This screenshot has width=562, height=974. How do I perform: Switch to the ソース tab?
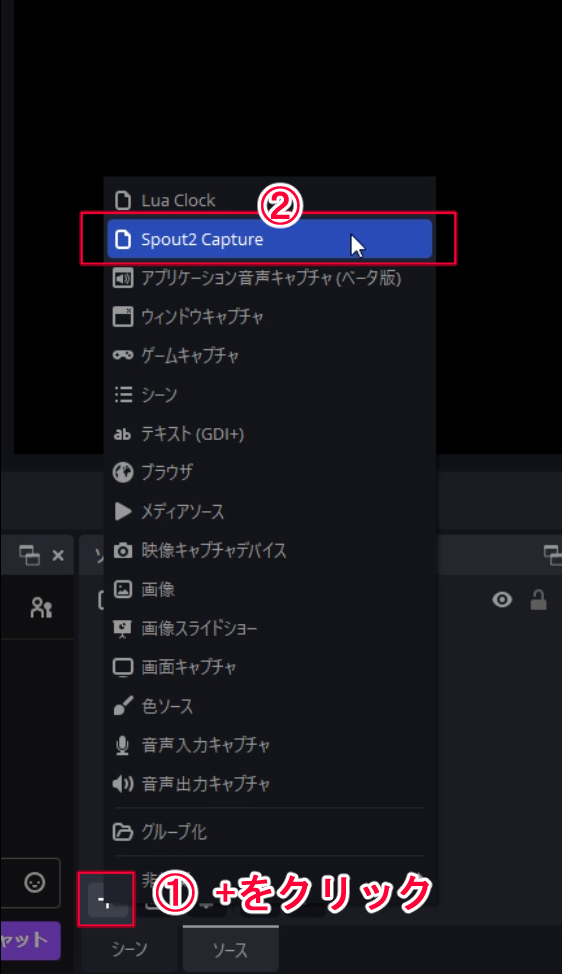tap(230, 949)
